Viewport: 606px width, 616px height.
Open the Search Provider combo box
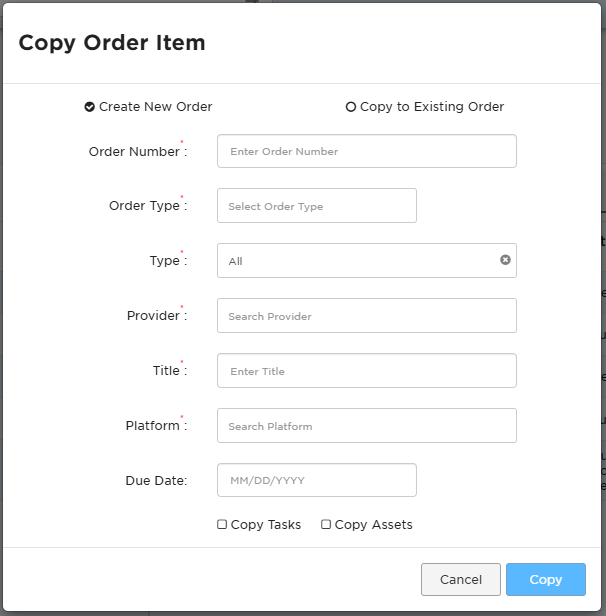(366, 315)
